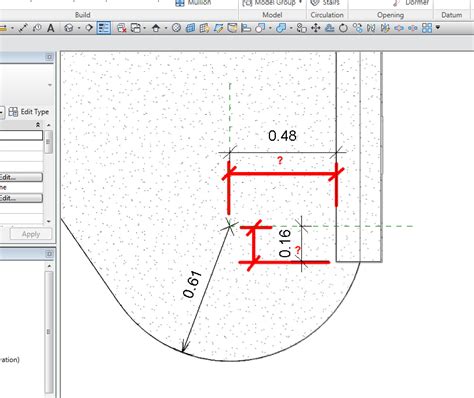This screenshot has height=398, width=474.
Task: Select the Move tool
Action: (315, 28)
